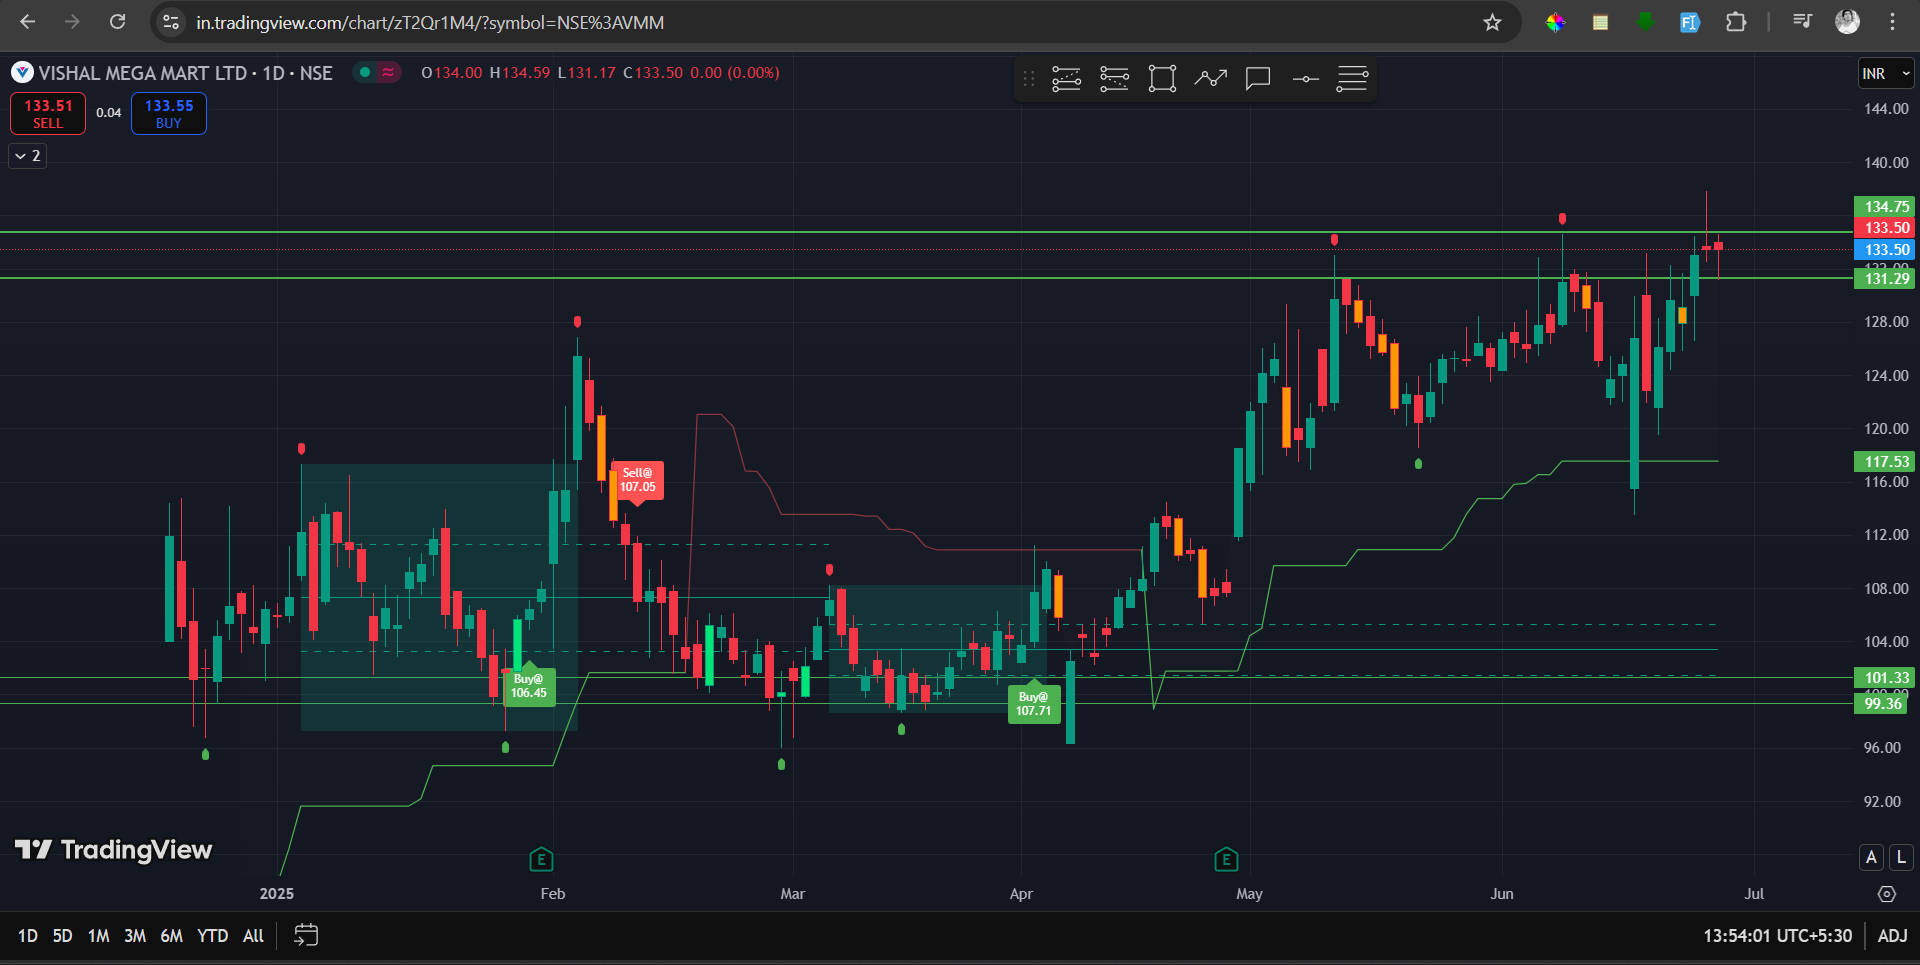Click the earnings E marker near Feb
Screen dimensions: 1920x965
click(541, 859)
